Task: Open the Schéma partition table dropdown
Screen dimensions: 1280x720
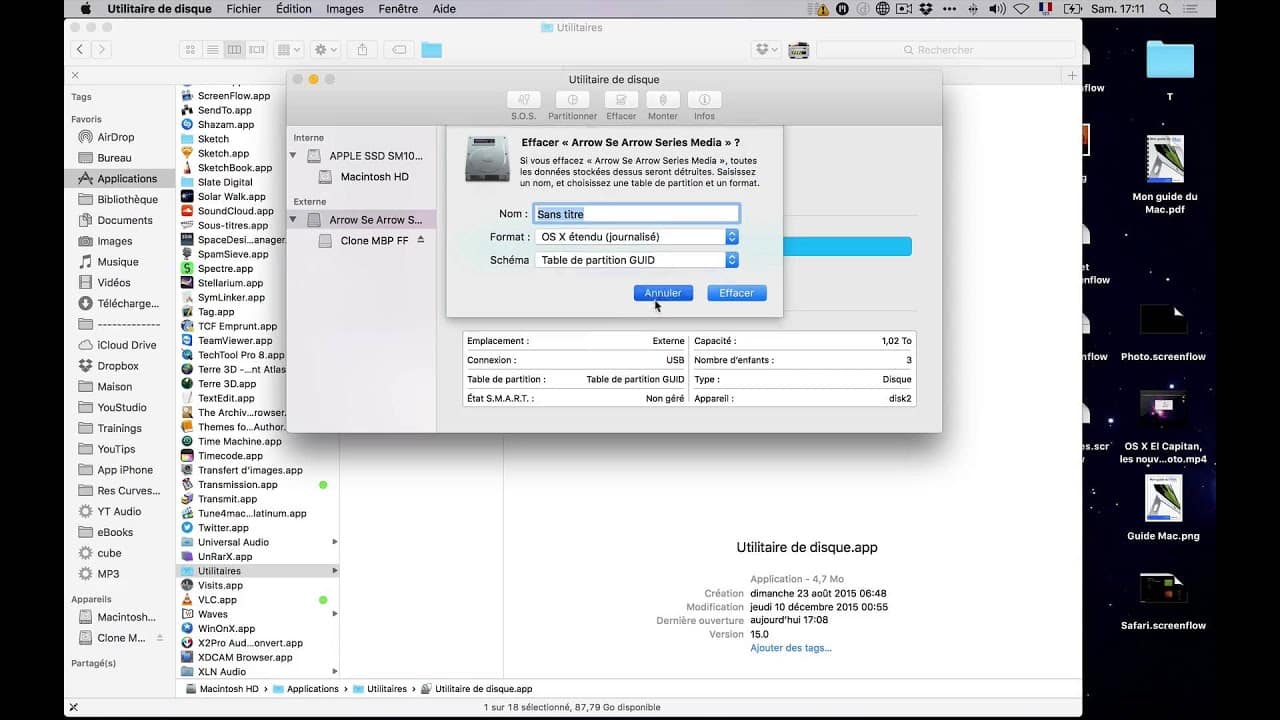Action: coord(637,260)
